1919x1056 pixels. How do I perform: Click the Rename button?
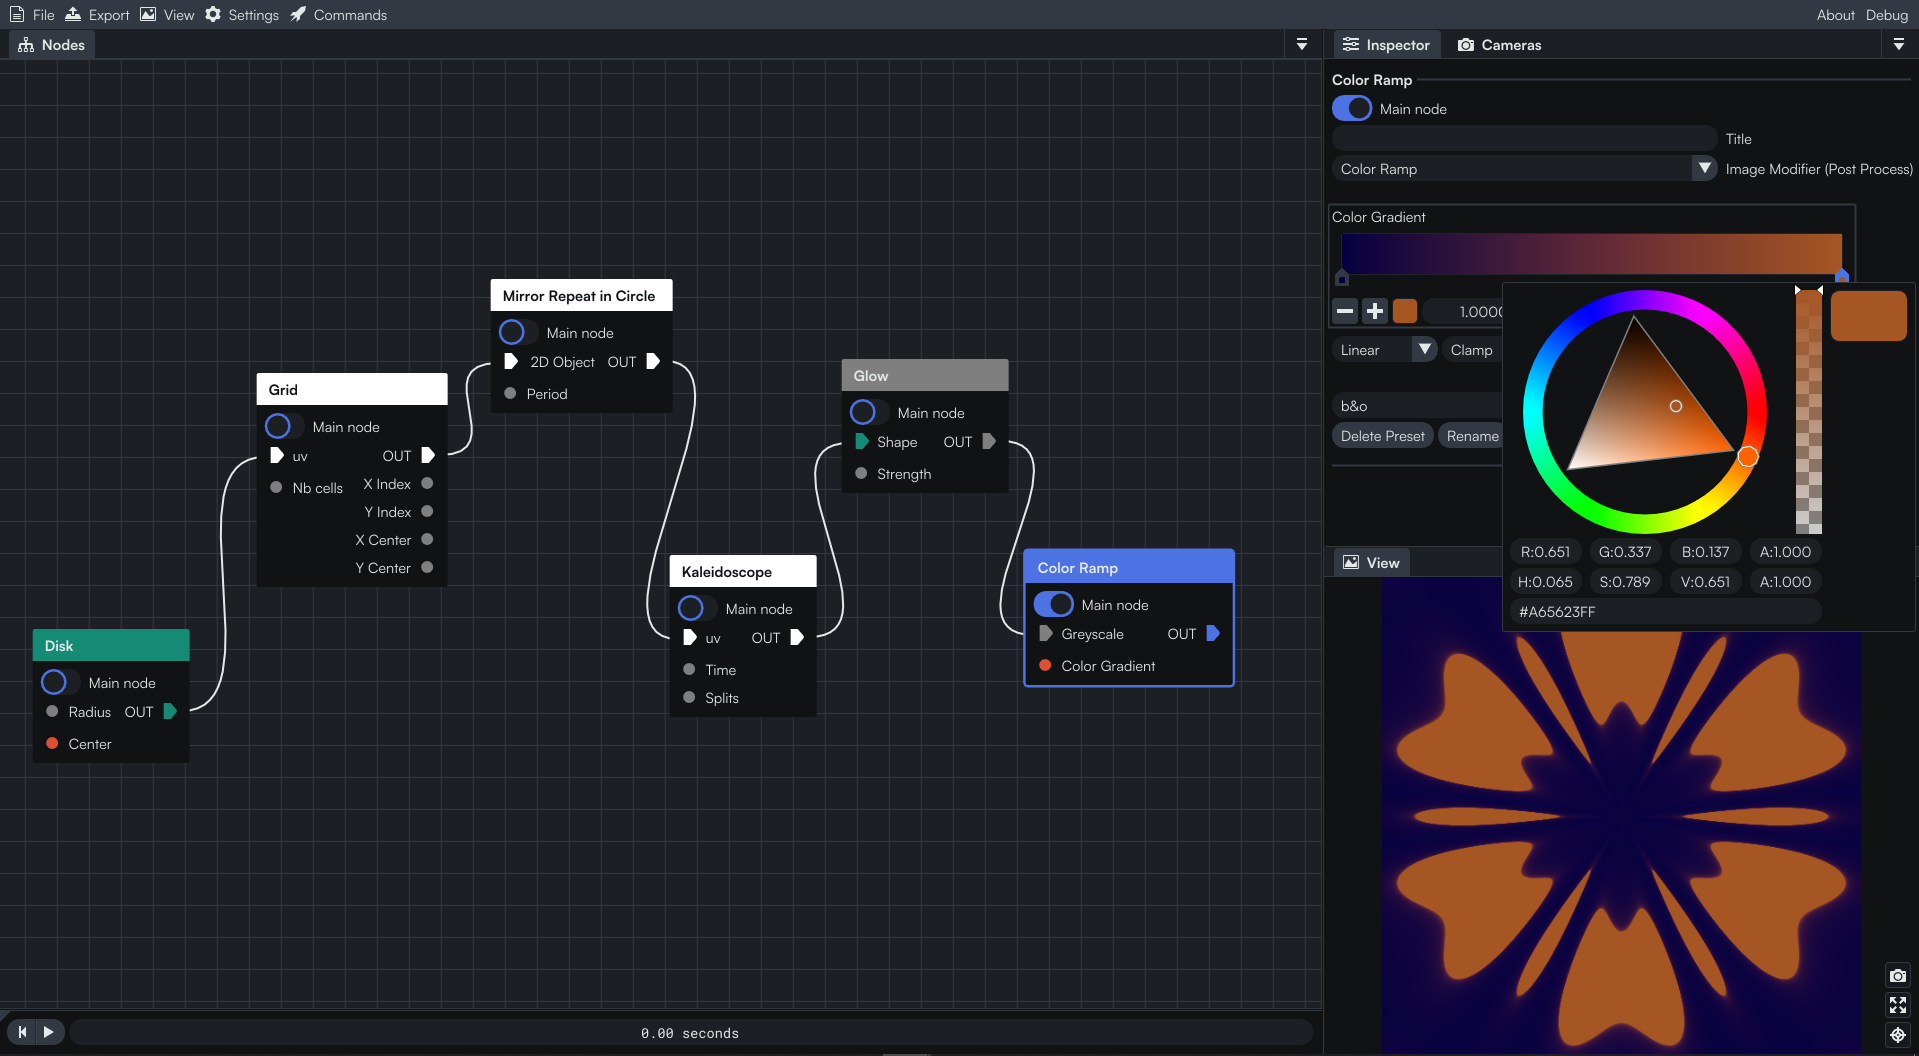coord(1472,436)
